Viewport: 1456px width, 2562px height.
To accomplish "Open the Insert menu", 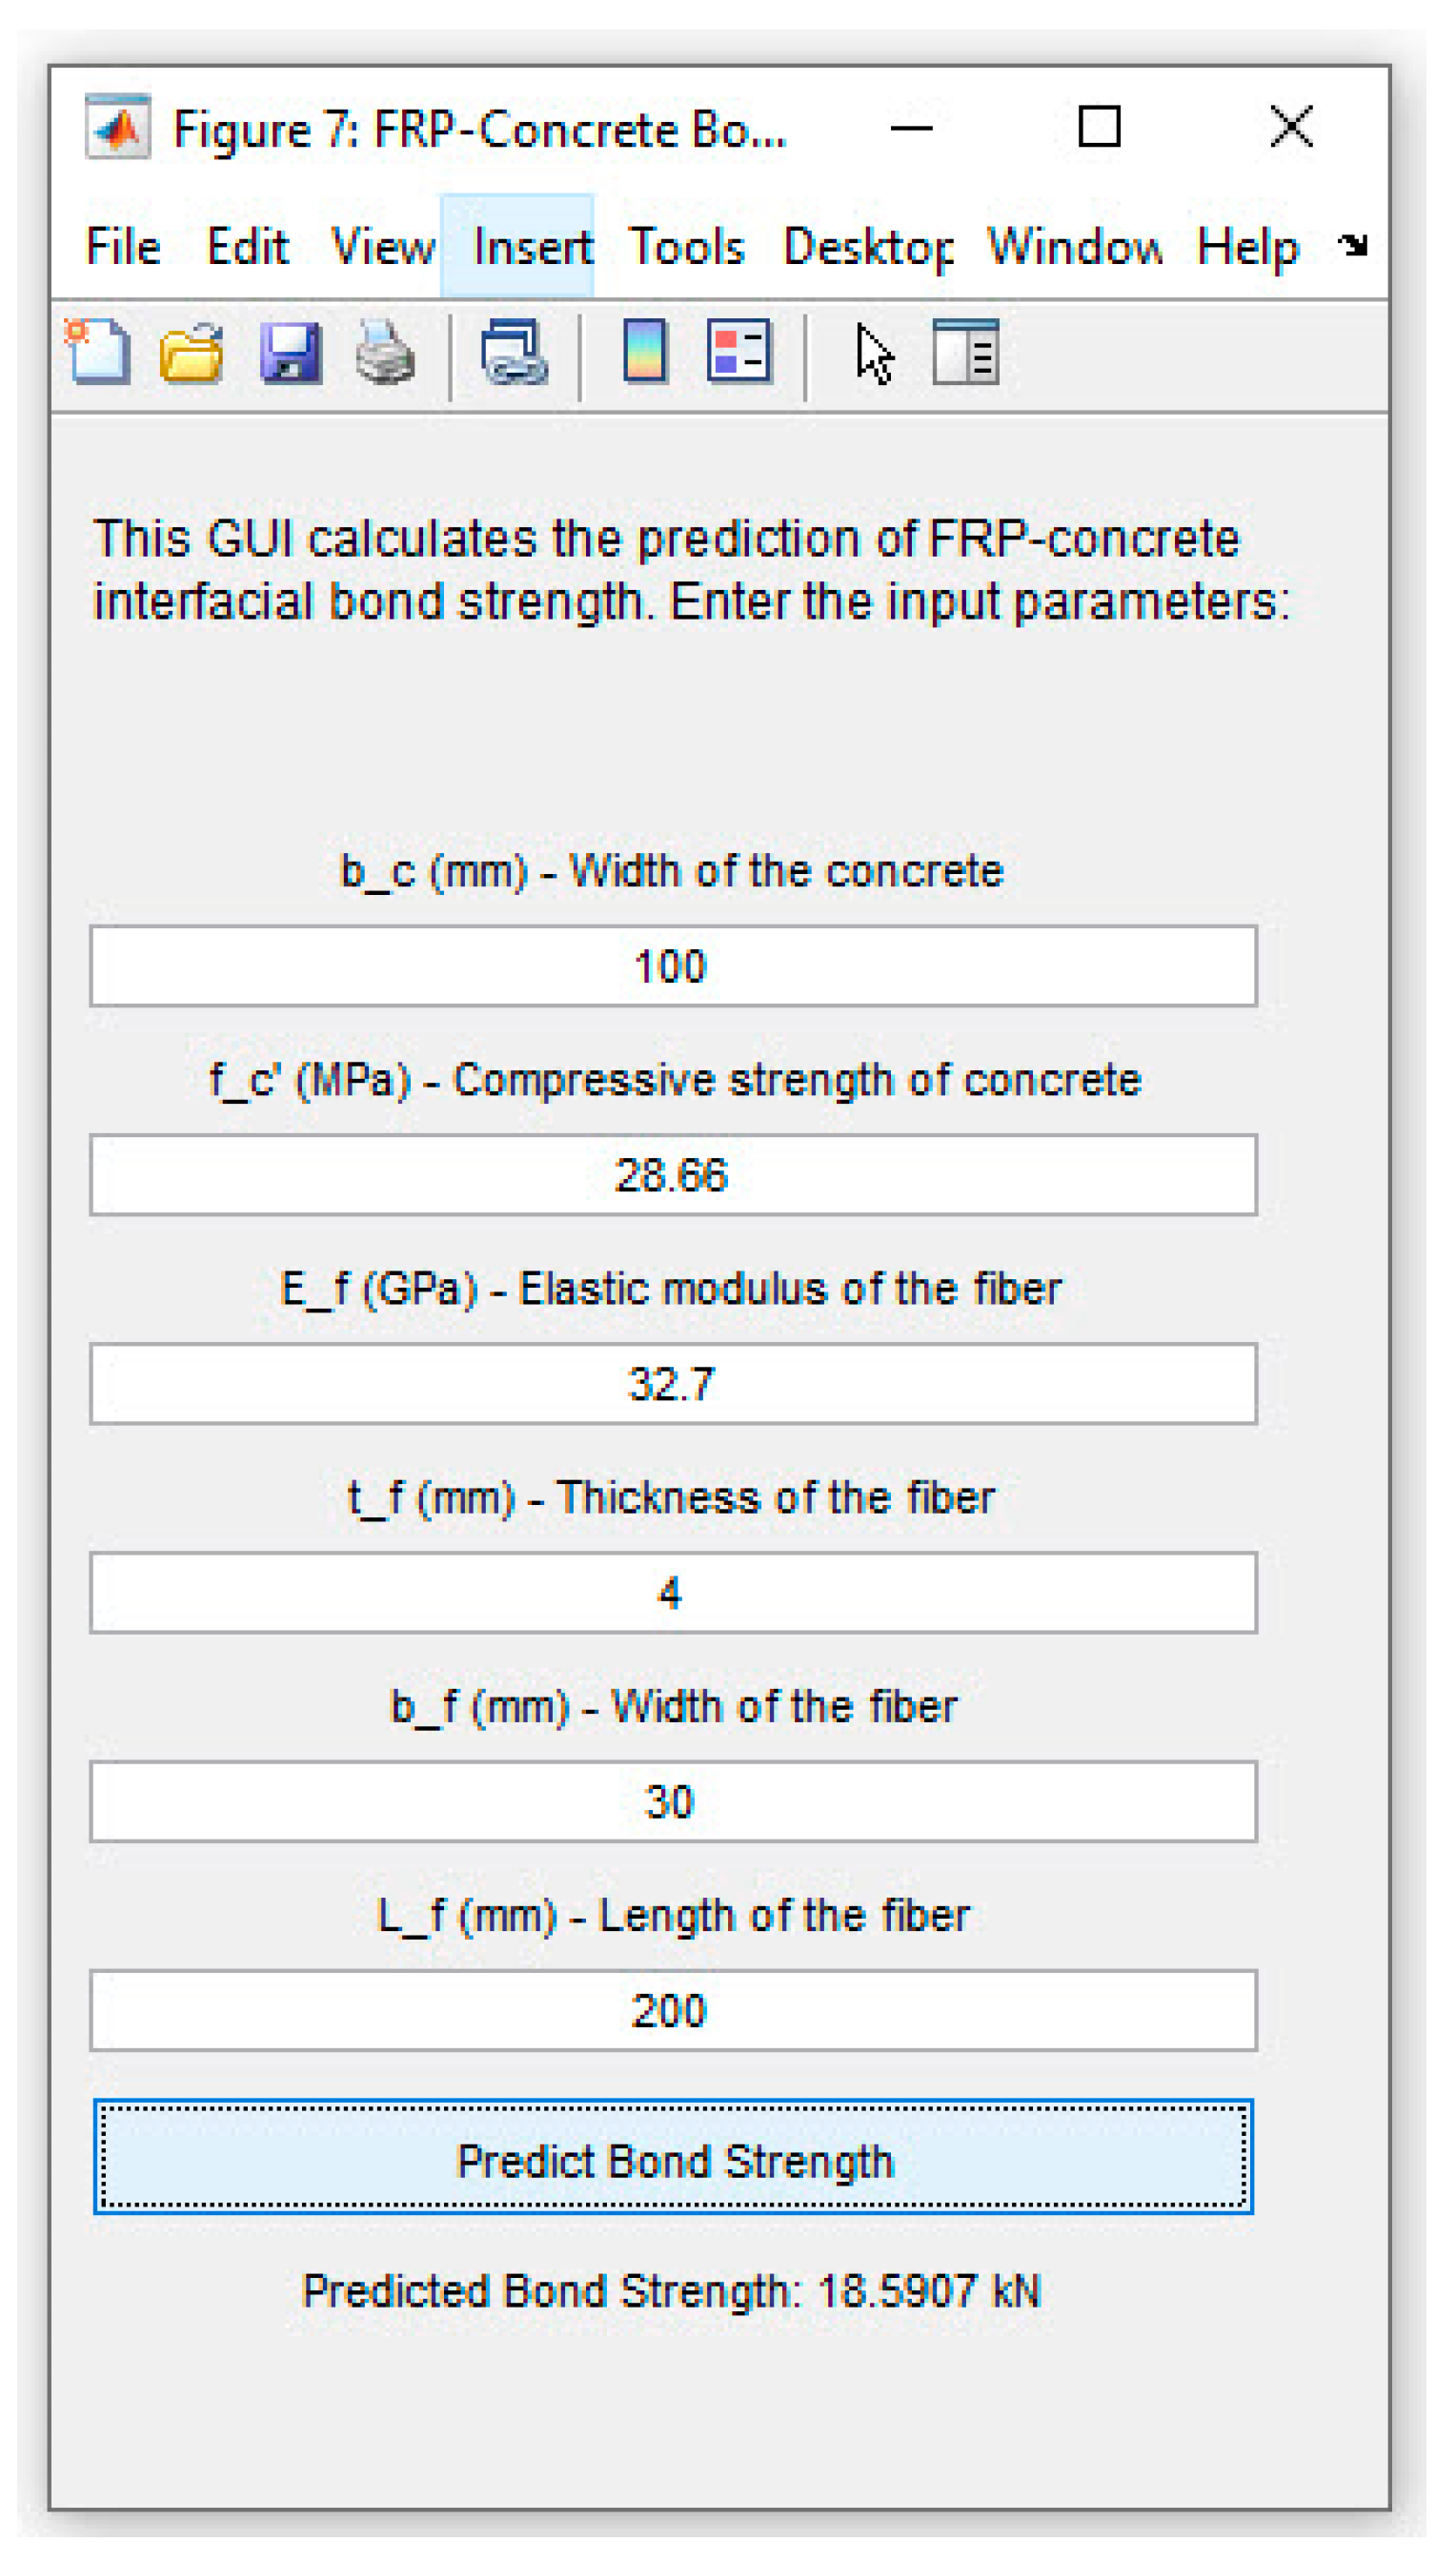I will (532, 247).
